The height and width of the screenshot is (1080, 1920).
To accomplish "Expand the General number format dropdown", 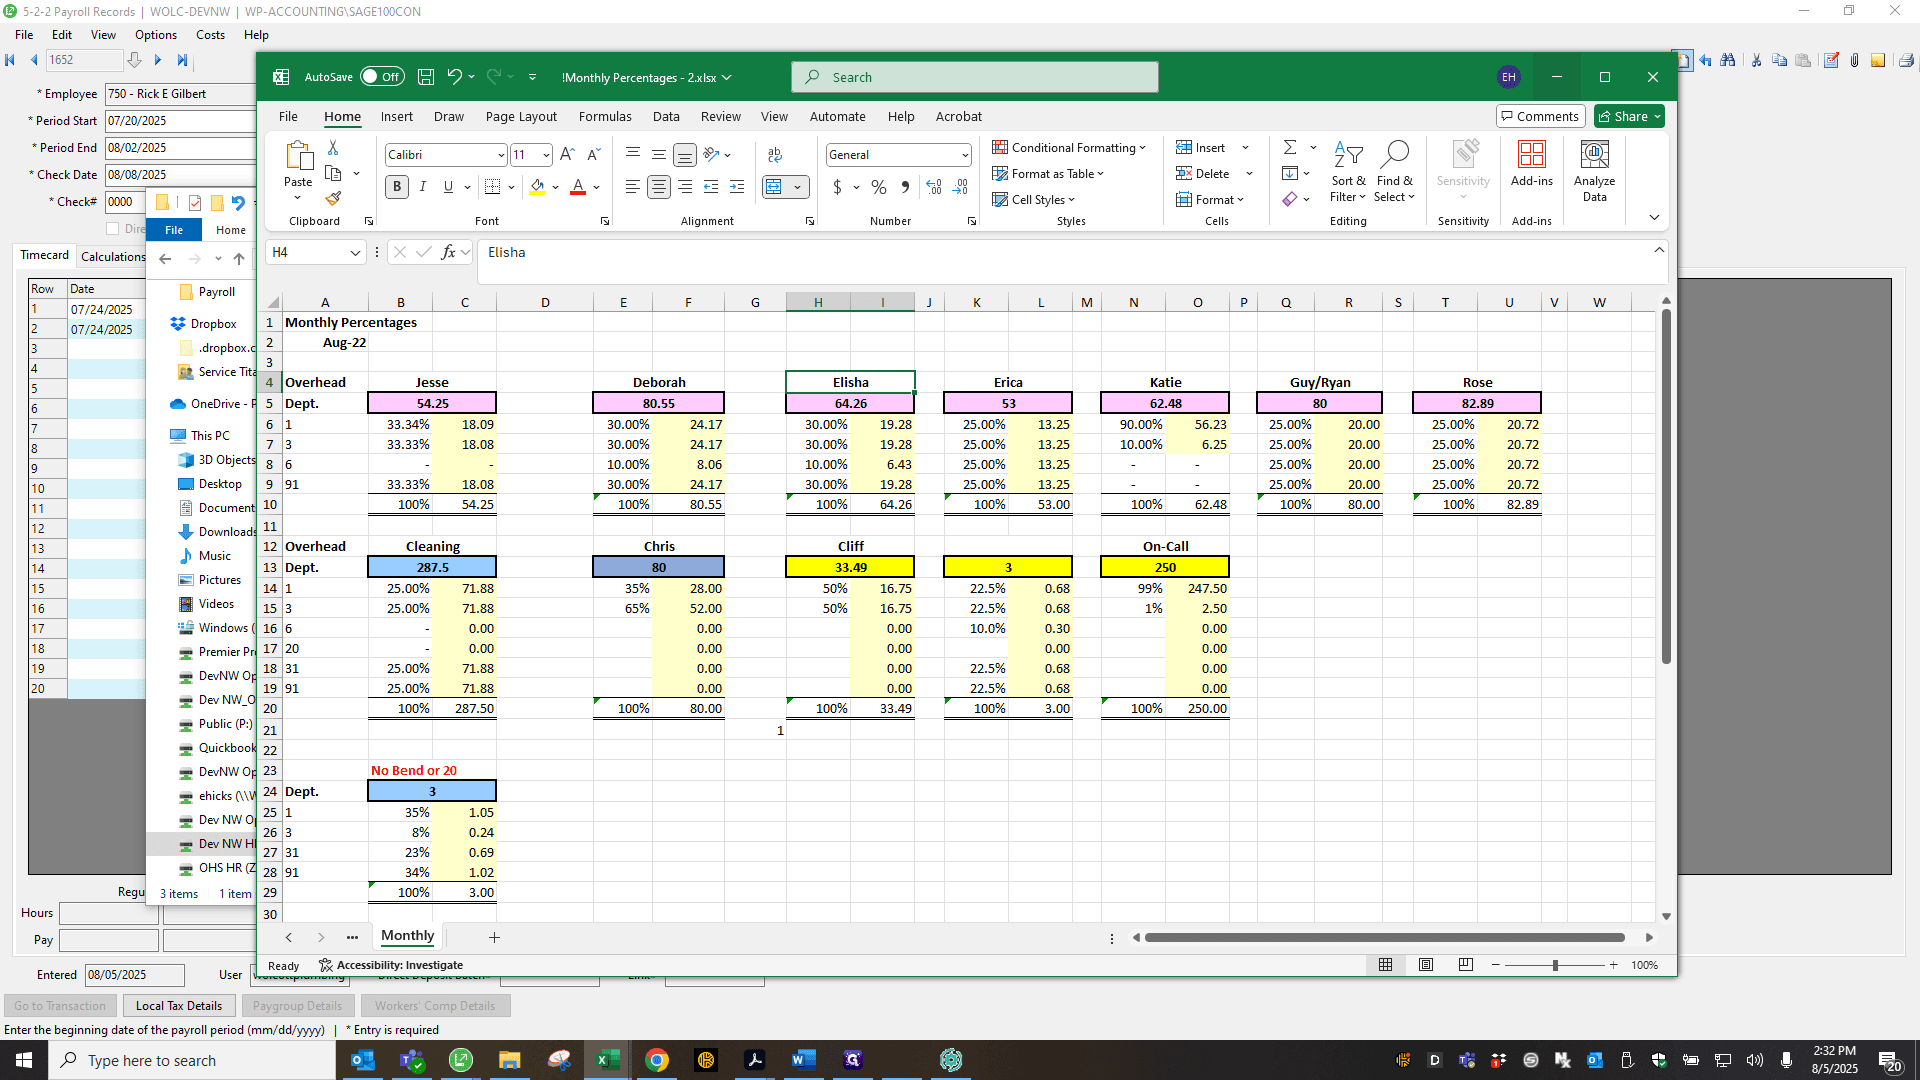I will pos(964,155).
